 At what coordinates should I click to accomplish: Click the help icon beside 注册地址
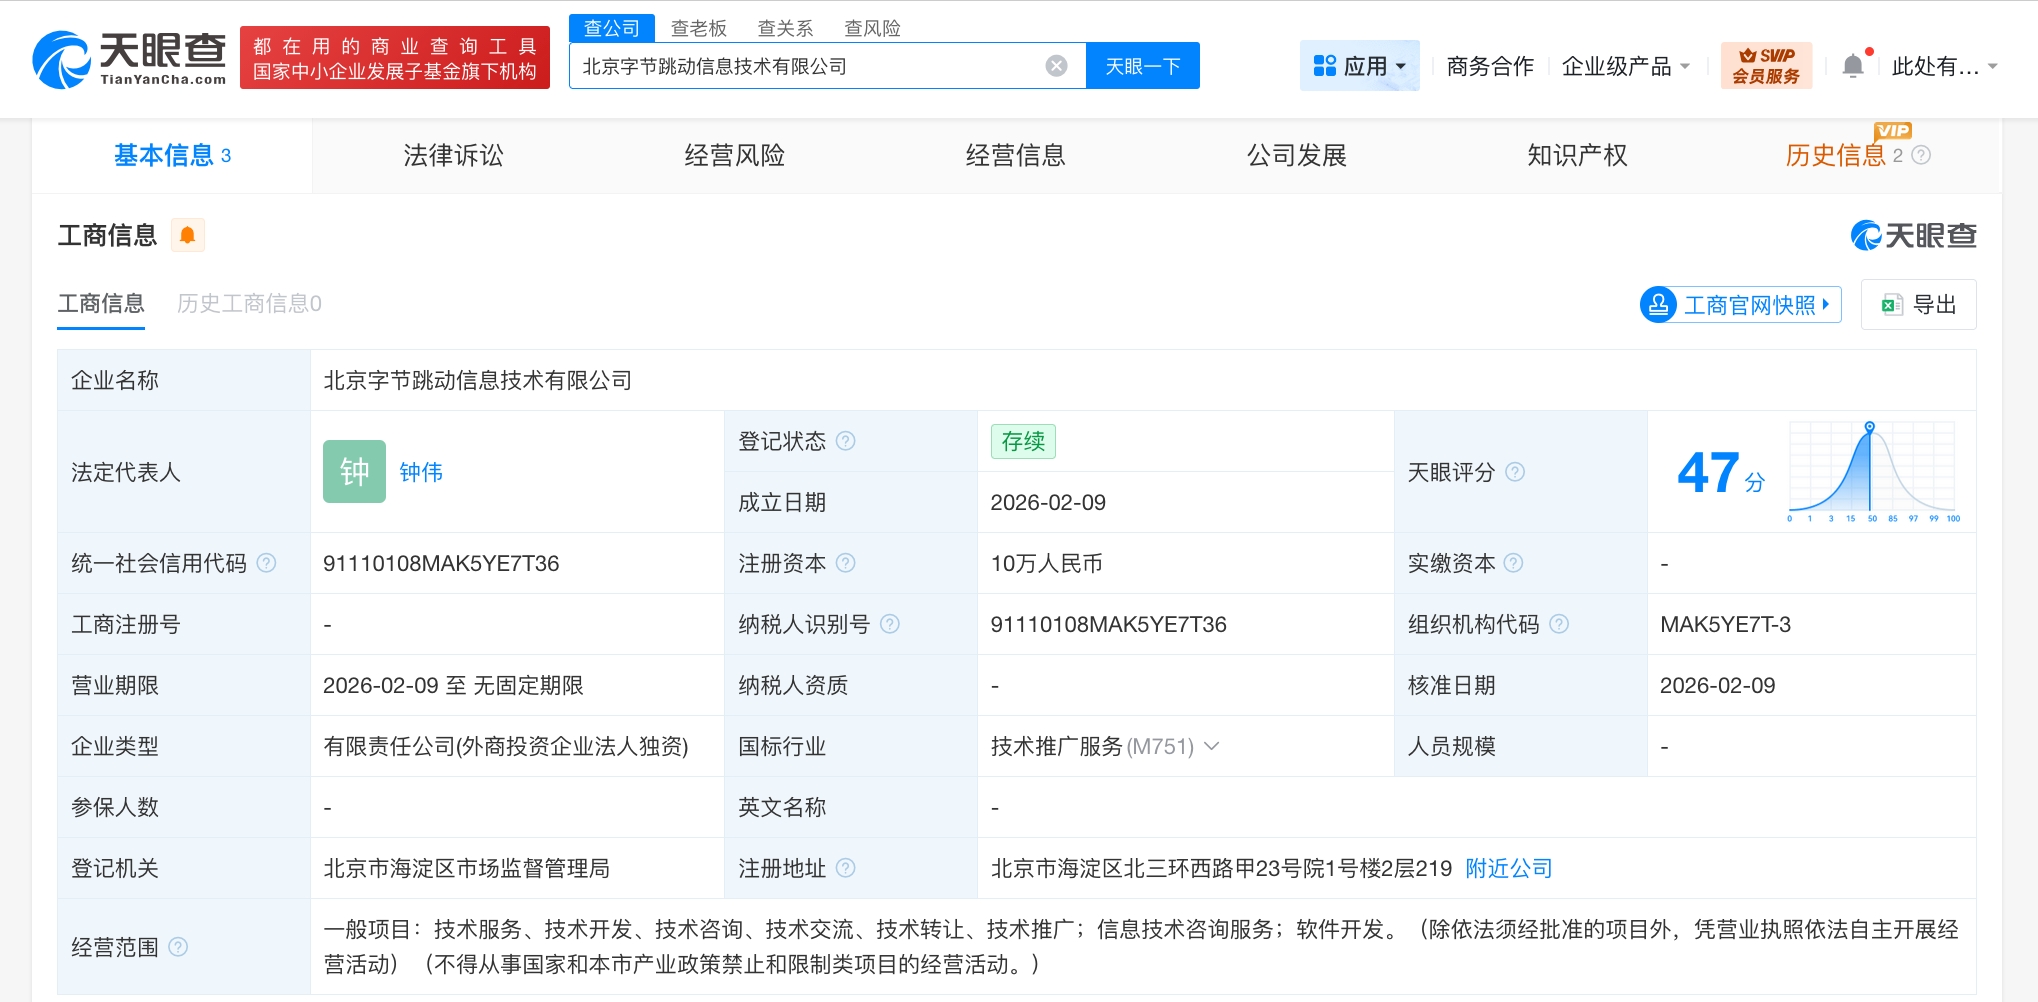click(x=847, y=868)
